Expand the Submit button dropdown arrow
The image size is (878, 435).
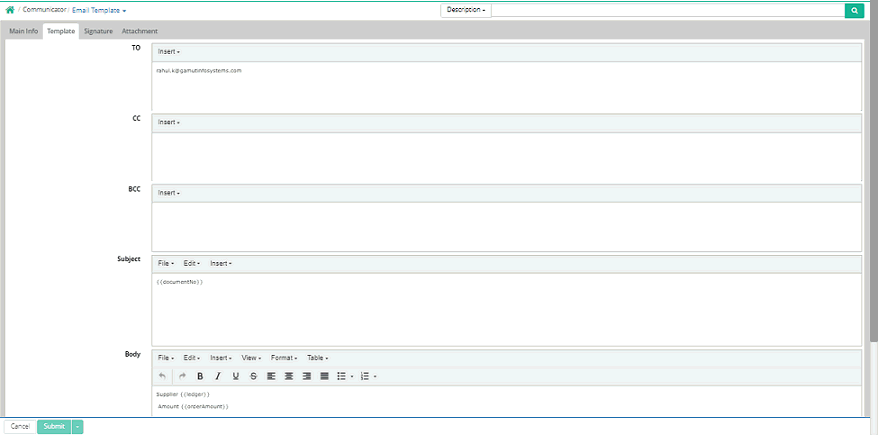[x=78, y=427]
